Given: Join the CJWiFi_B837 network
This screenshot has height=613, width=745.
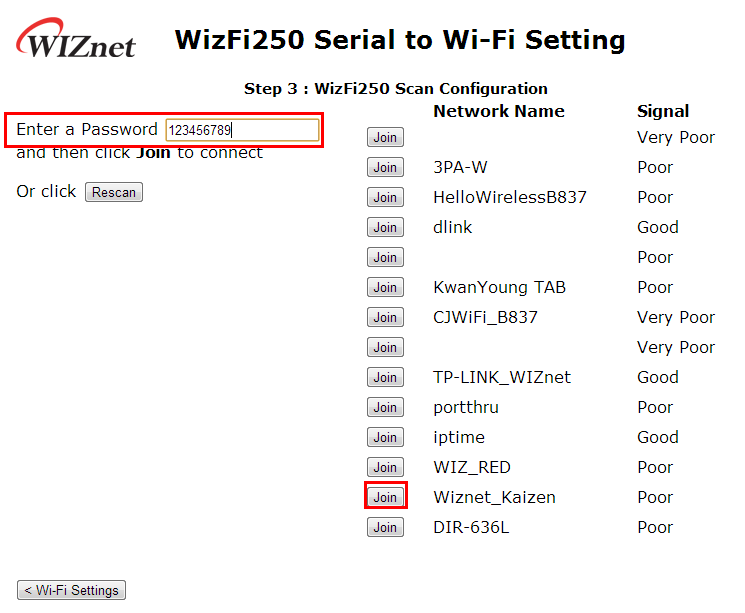Looking at the screenshot, I should click(x=385, y=317).
